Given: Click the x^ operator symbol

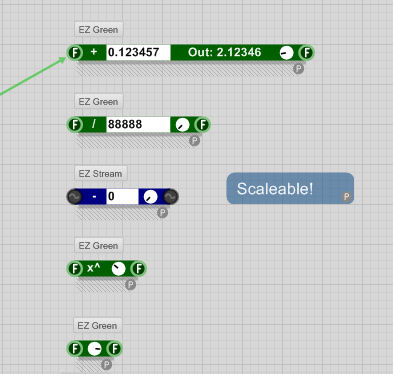Looking at the screenshot, I should pyautogui.click(x=94, y=268).
